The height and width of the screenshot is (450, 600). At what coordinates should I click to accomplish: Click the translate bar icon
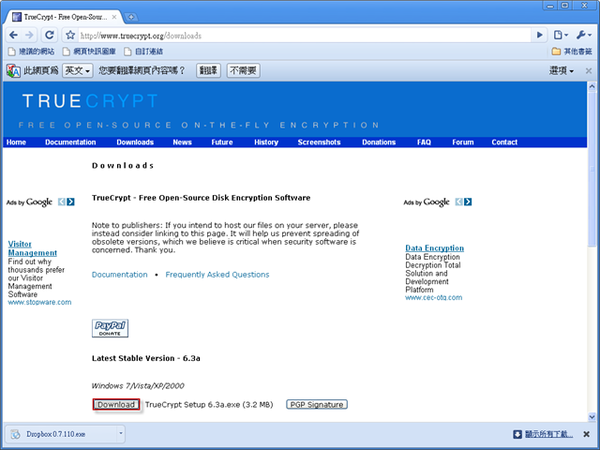point(13,71)
